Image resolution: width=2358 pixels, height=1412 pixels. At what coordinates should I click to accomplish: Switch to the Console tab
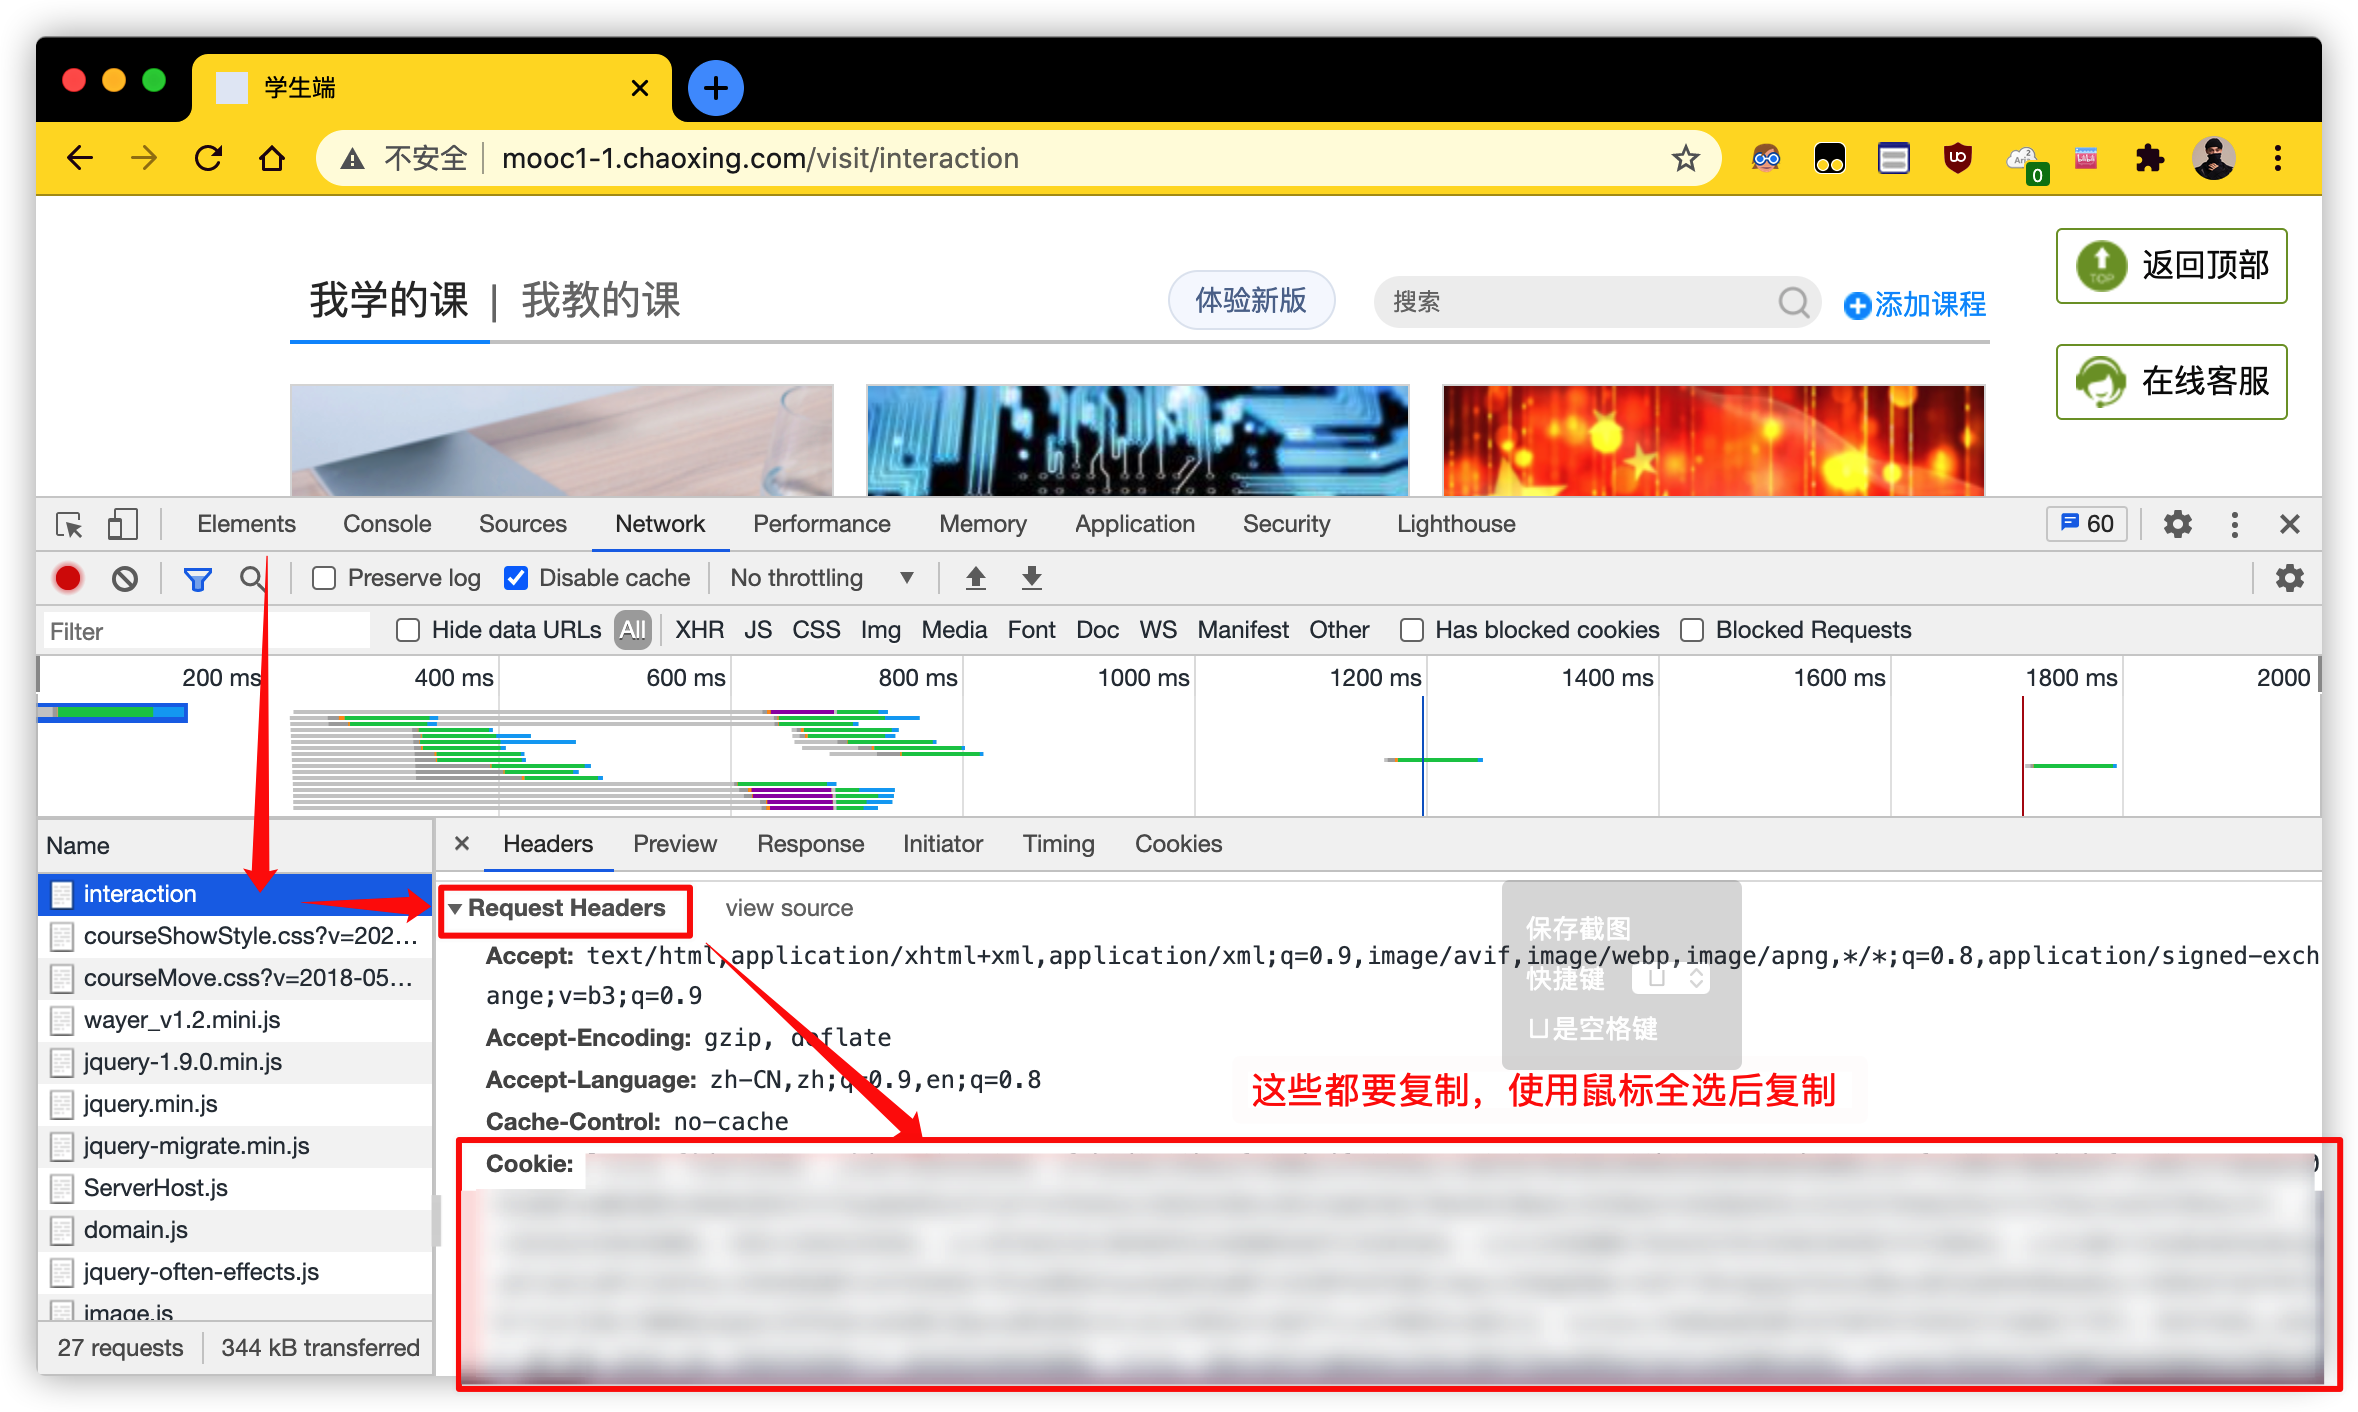387,524
